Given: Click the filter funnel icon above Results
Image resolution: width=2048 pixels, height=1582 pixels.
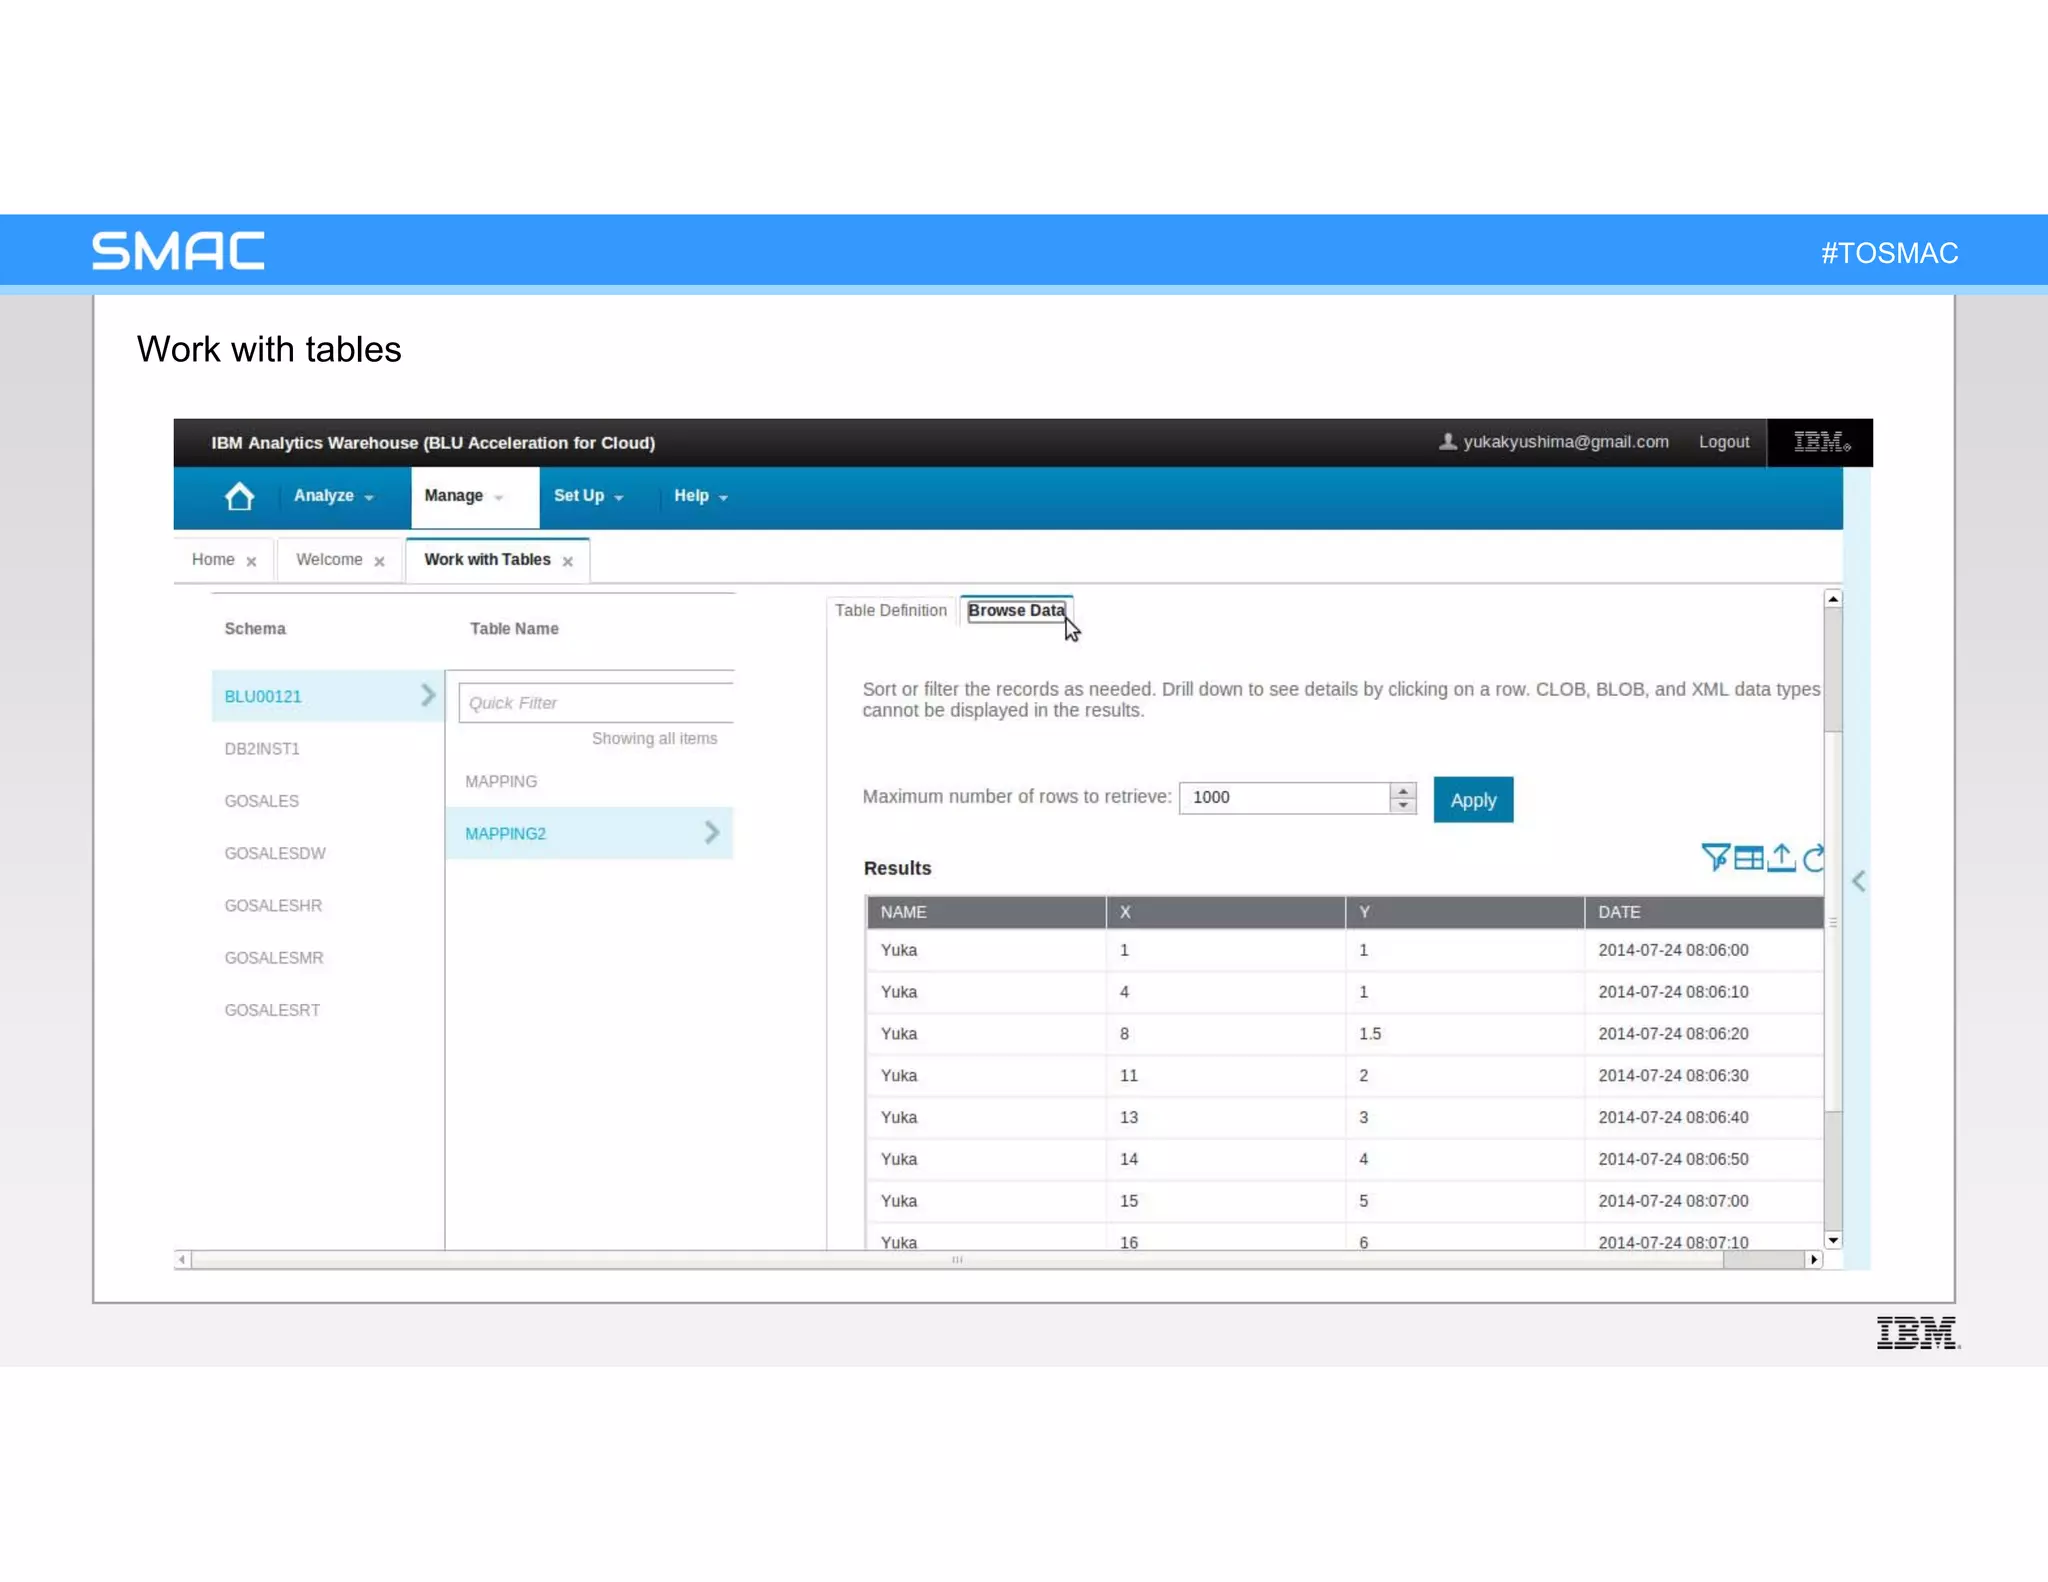Looking at the screenshot, I should tap(1715, 857).
